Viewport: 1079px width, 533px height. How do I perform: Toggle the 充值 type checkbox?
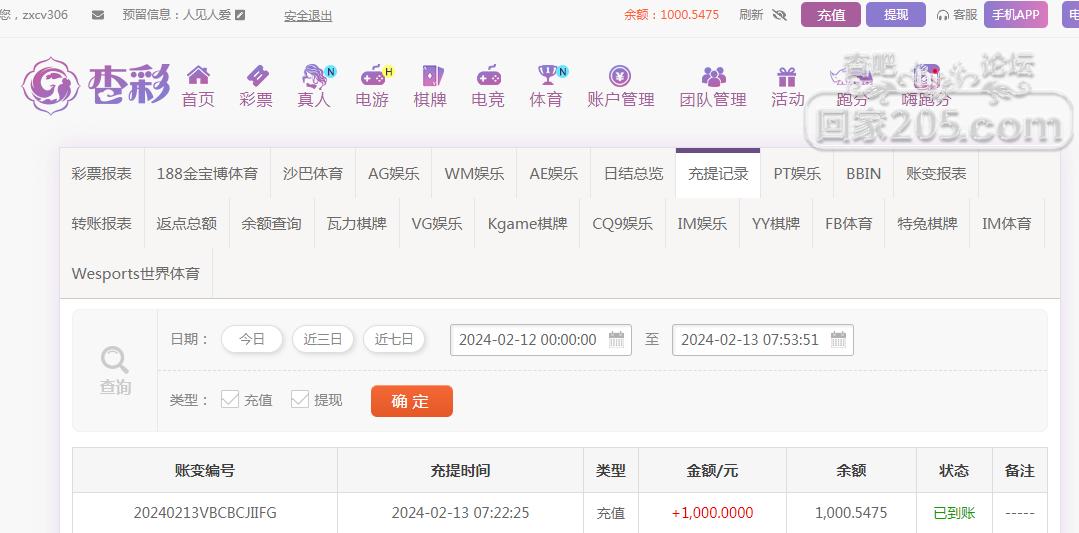pos(230,400)
